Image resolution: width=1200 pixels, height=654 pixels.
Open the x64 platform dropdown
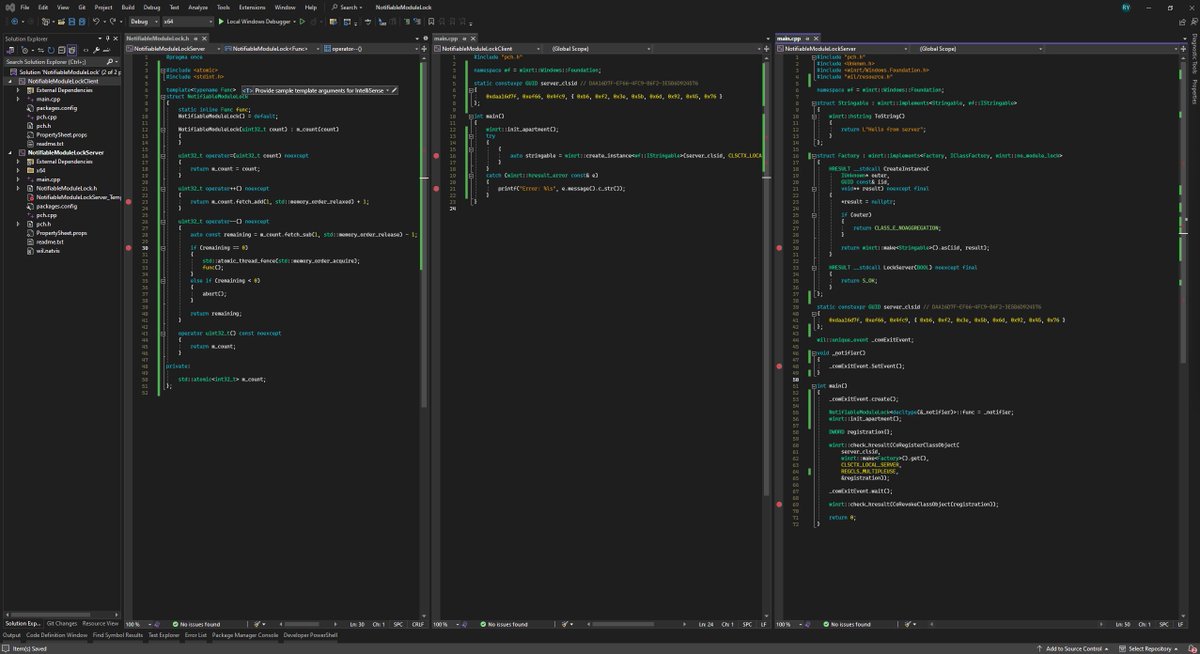(187, 21)
